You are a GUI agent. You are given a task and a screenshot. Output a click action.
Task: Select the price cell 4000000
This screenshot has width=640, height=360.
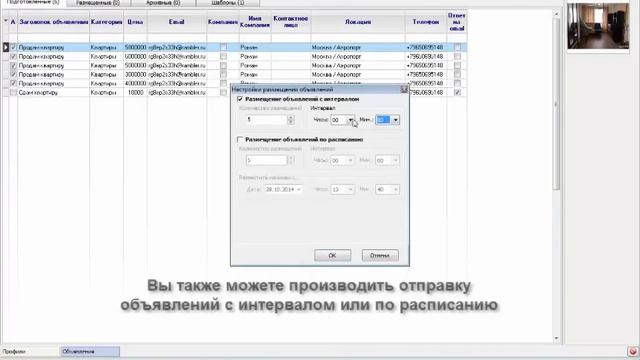click(x=135, y=83)
